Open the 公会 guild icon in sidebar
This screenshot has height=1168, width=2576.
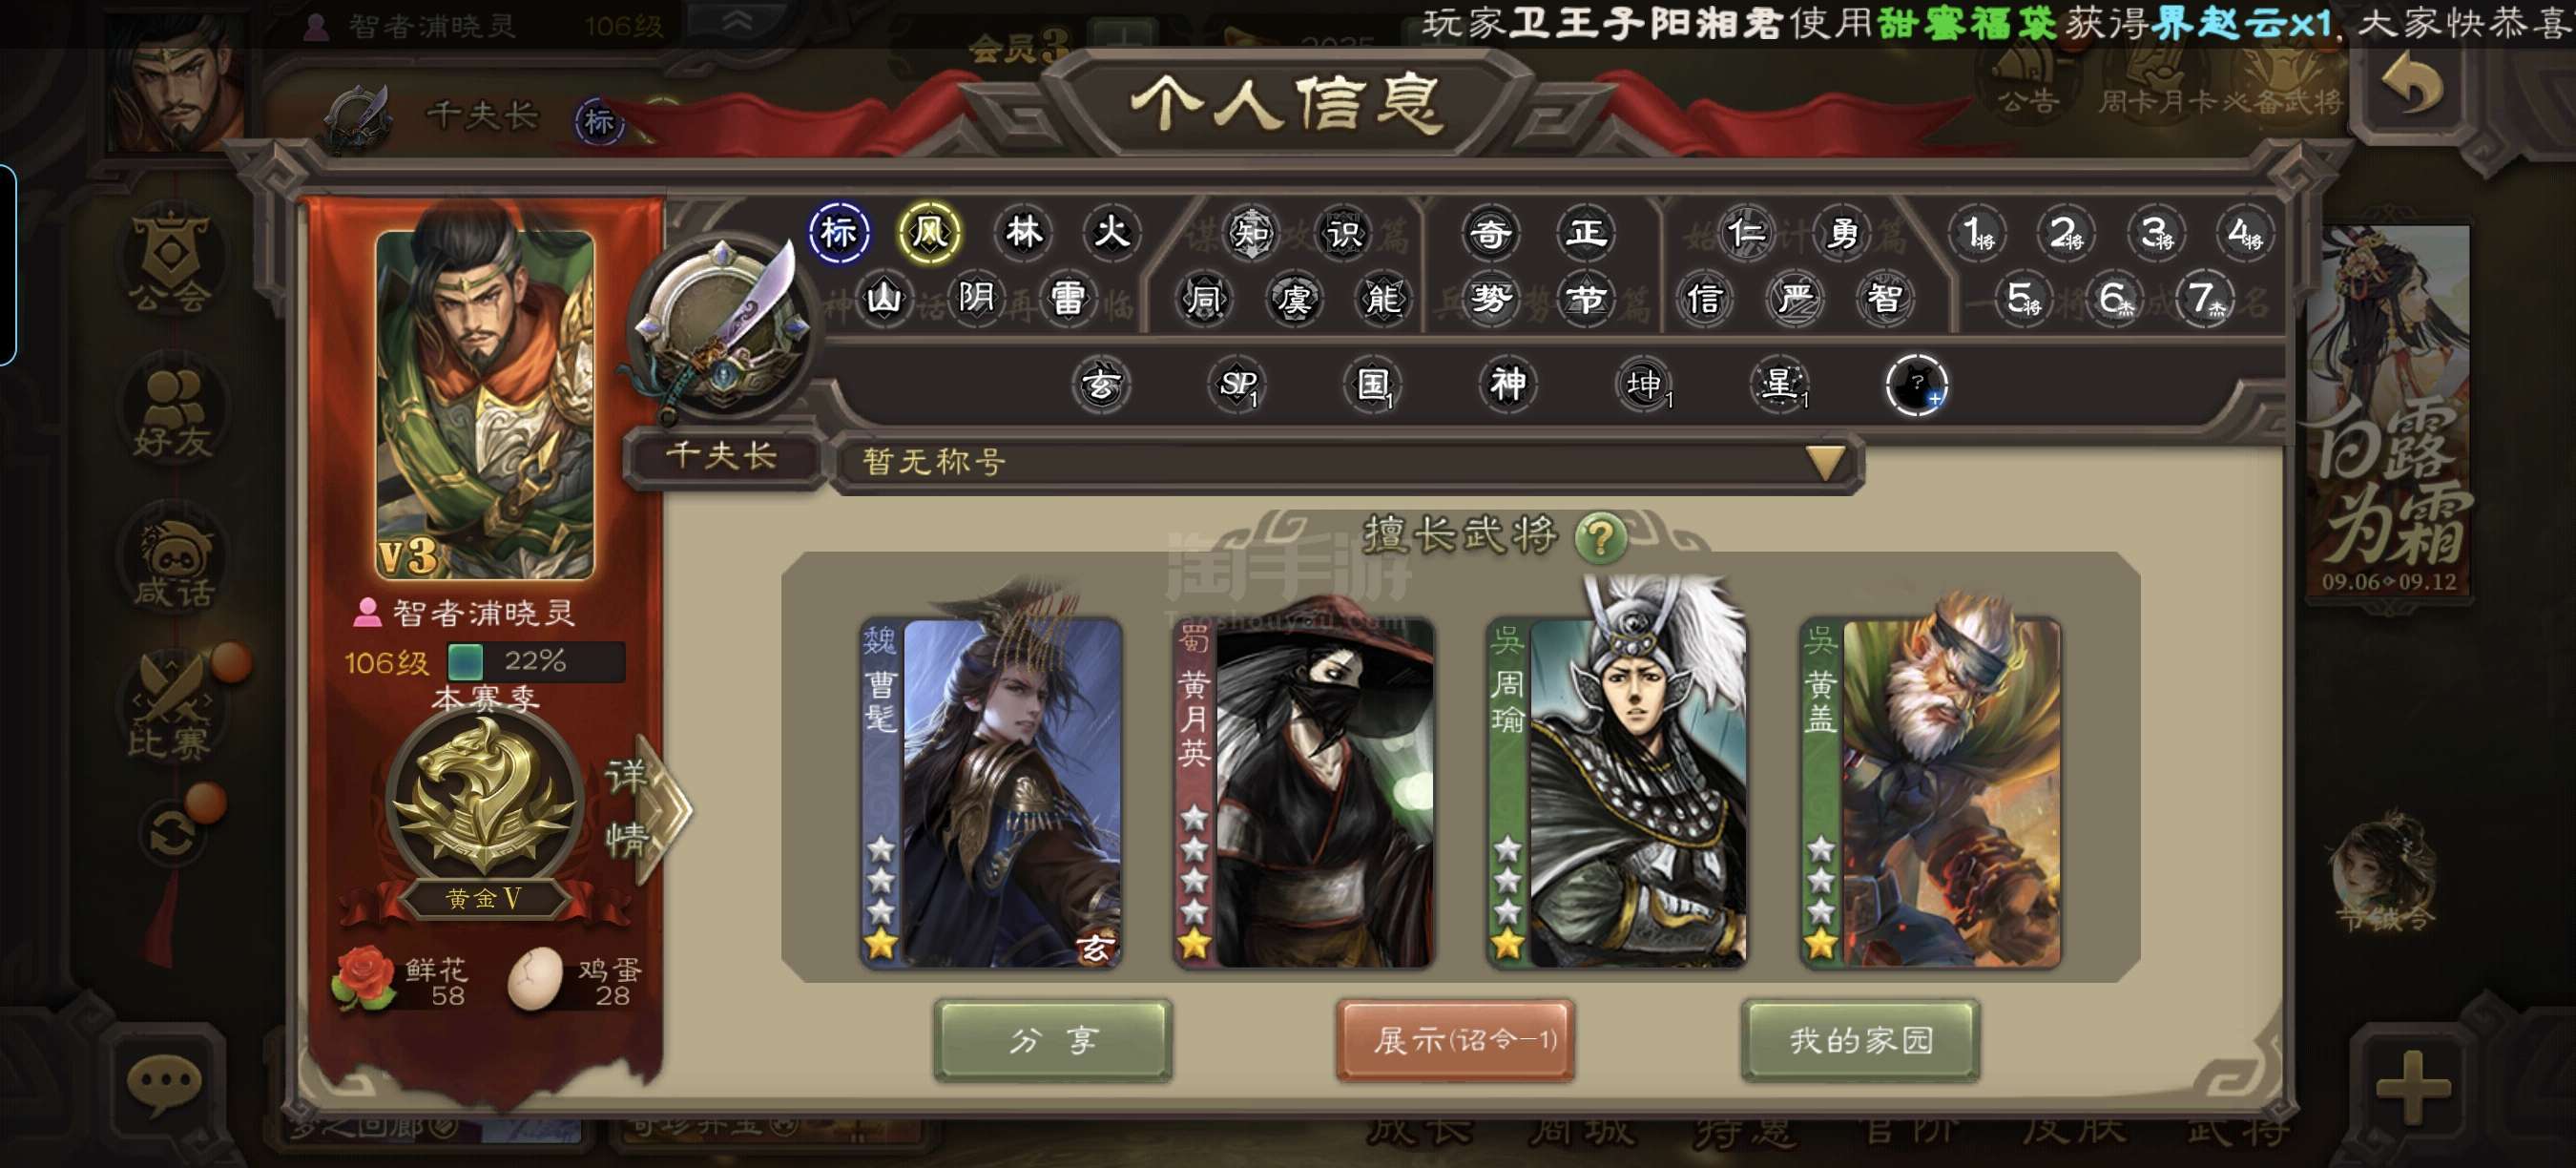coord(173,259)
